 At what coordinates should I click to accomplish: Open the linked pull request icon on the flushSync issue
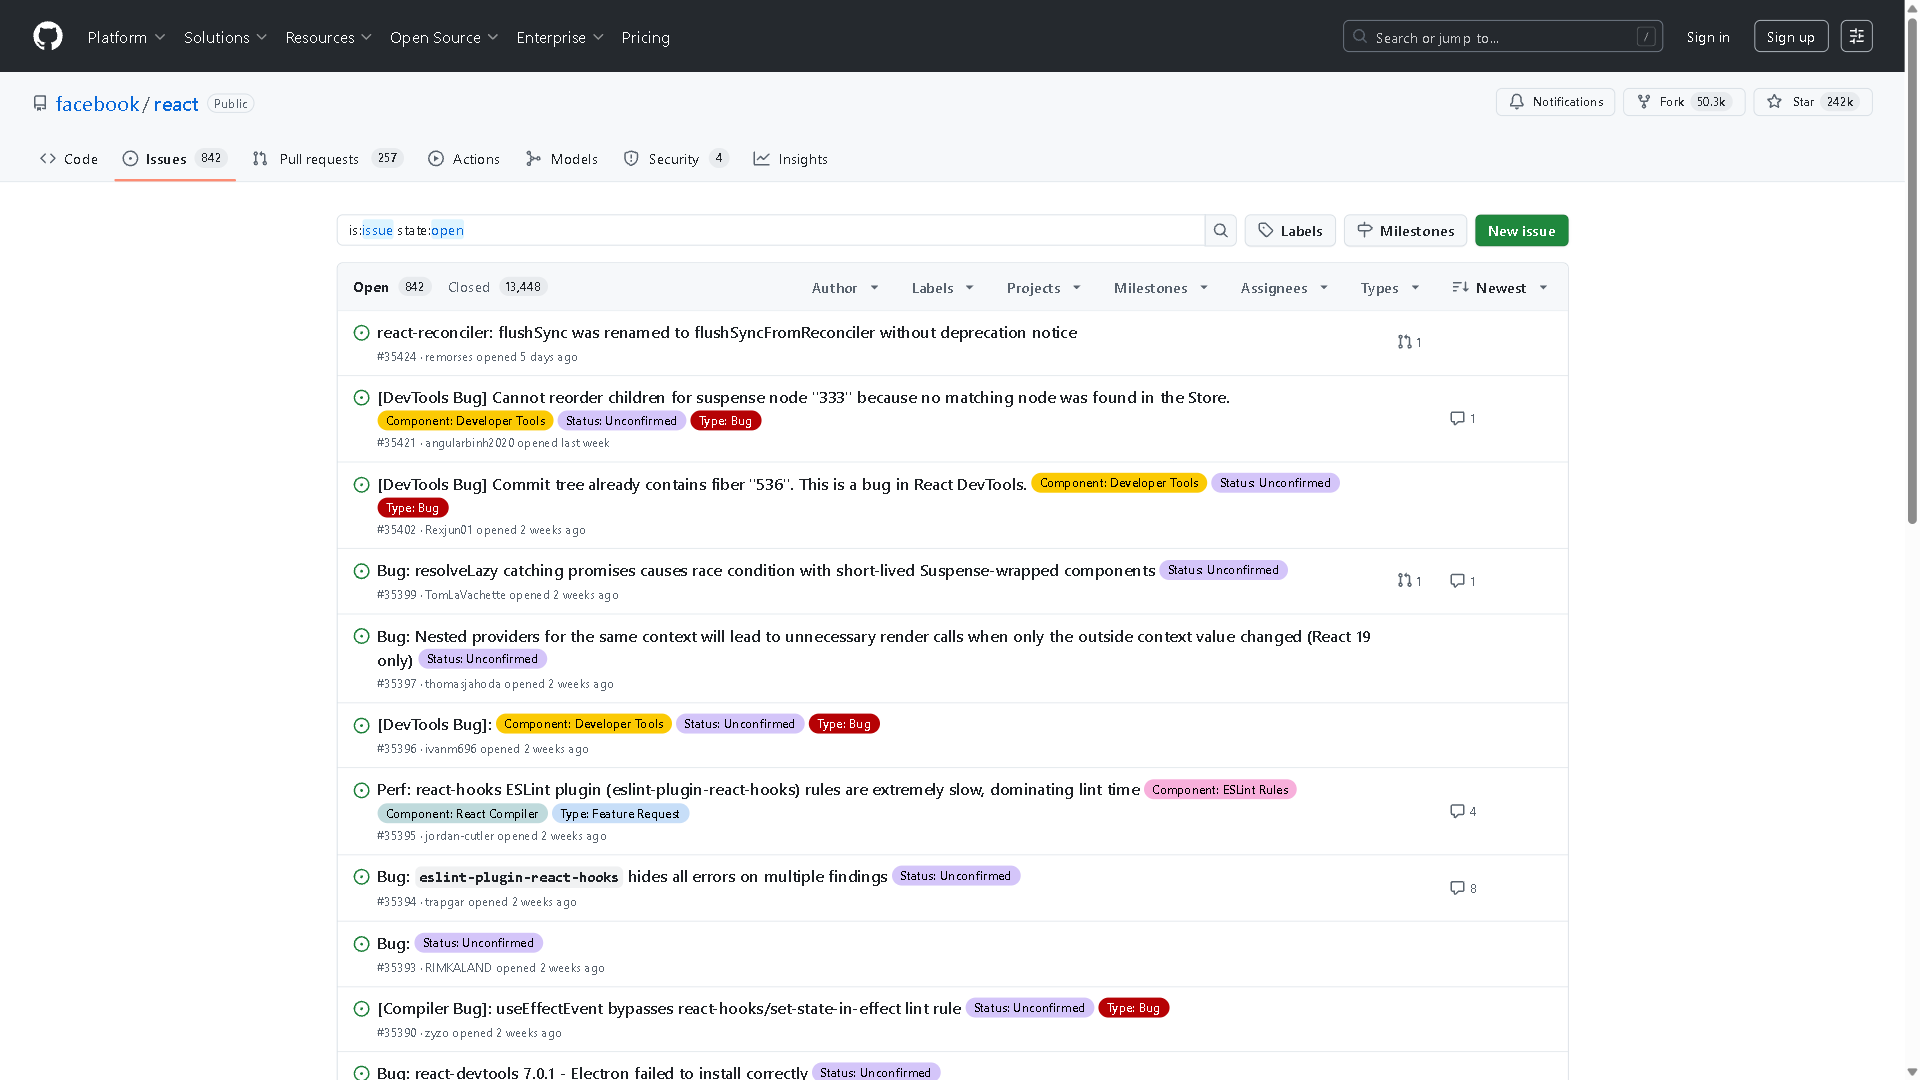(x=1403, y=342)
